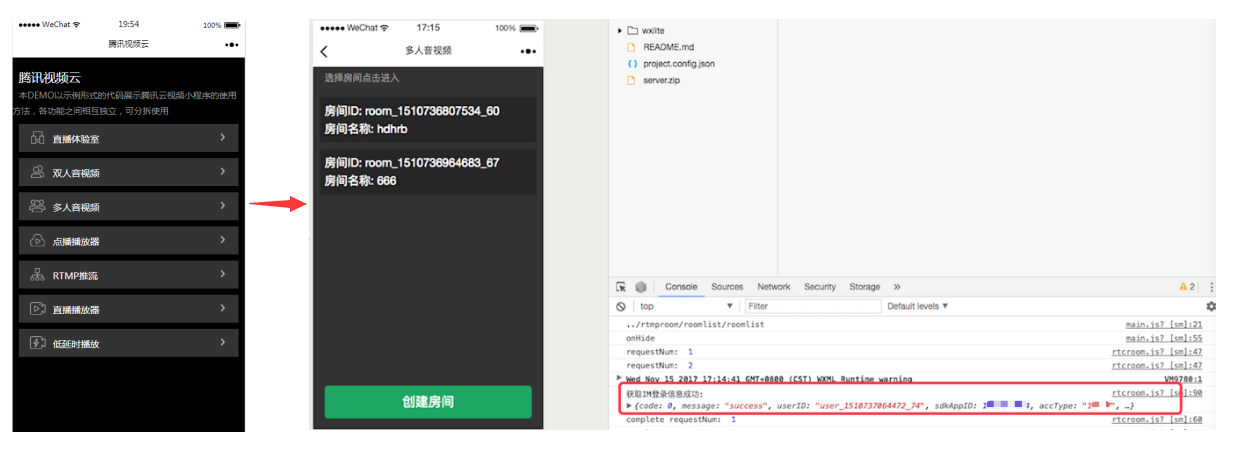The width and height of the screenshot is (1237, 462).
Task: Open the more menu dots on the 腾讯视频云 screen
Action: click(x=231, y=44)
